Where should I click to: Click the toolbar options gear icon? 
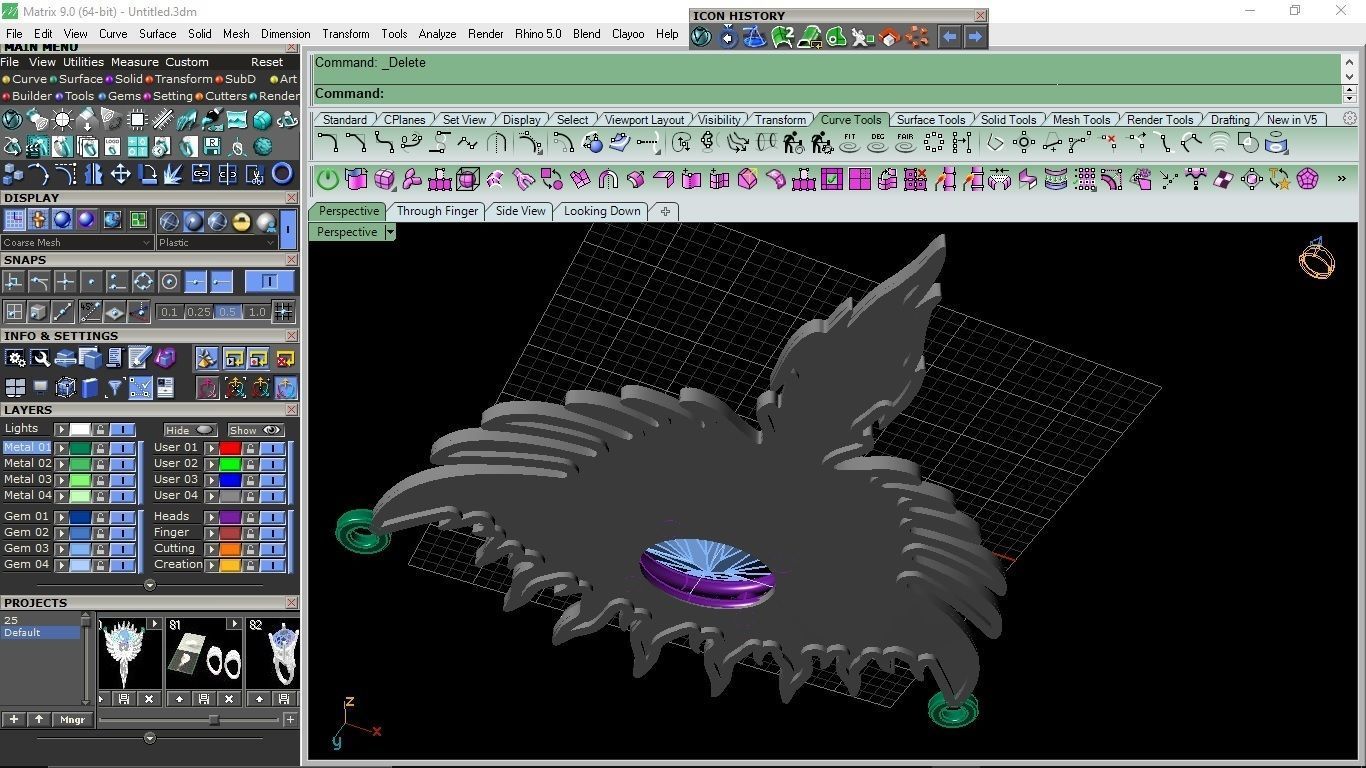click(x=1350, y=118)
